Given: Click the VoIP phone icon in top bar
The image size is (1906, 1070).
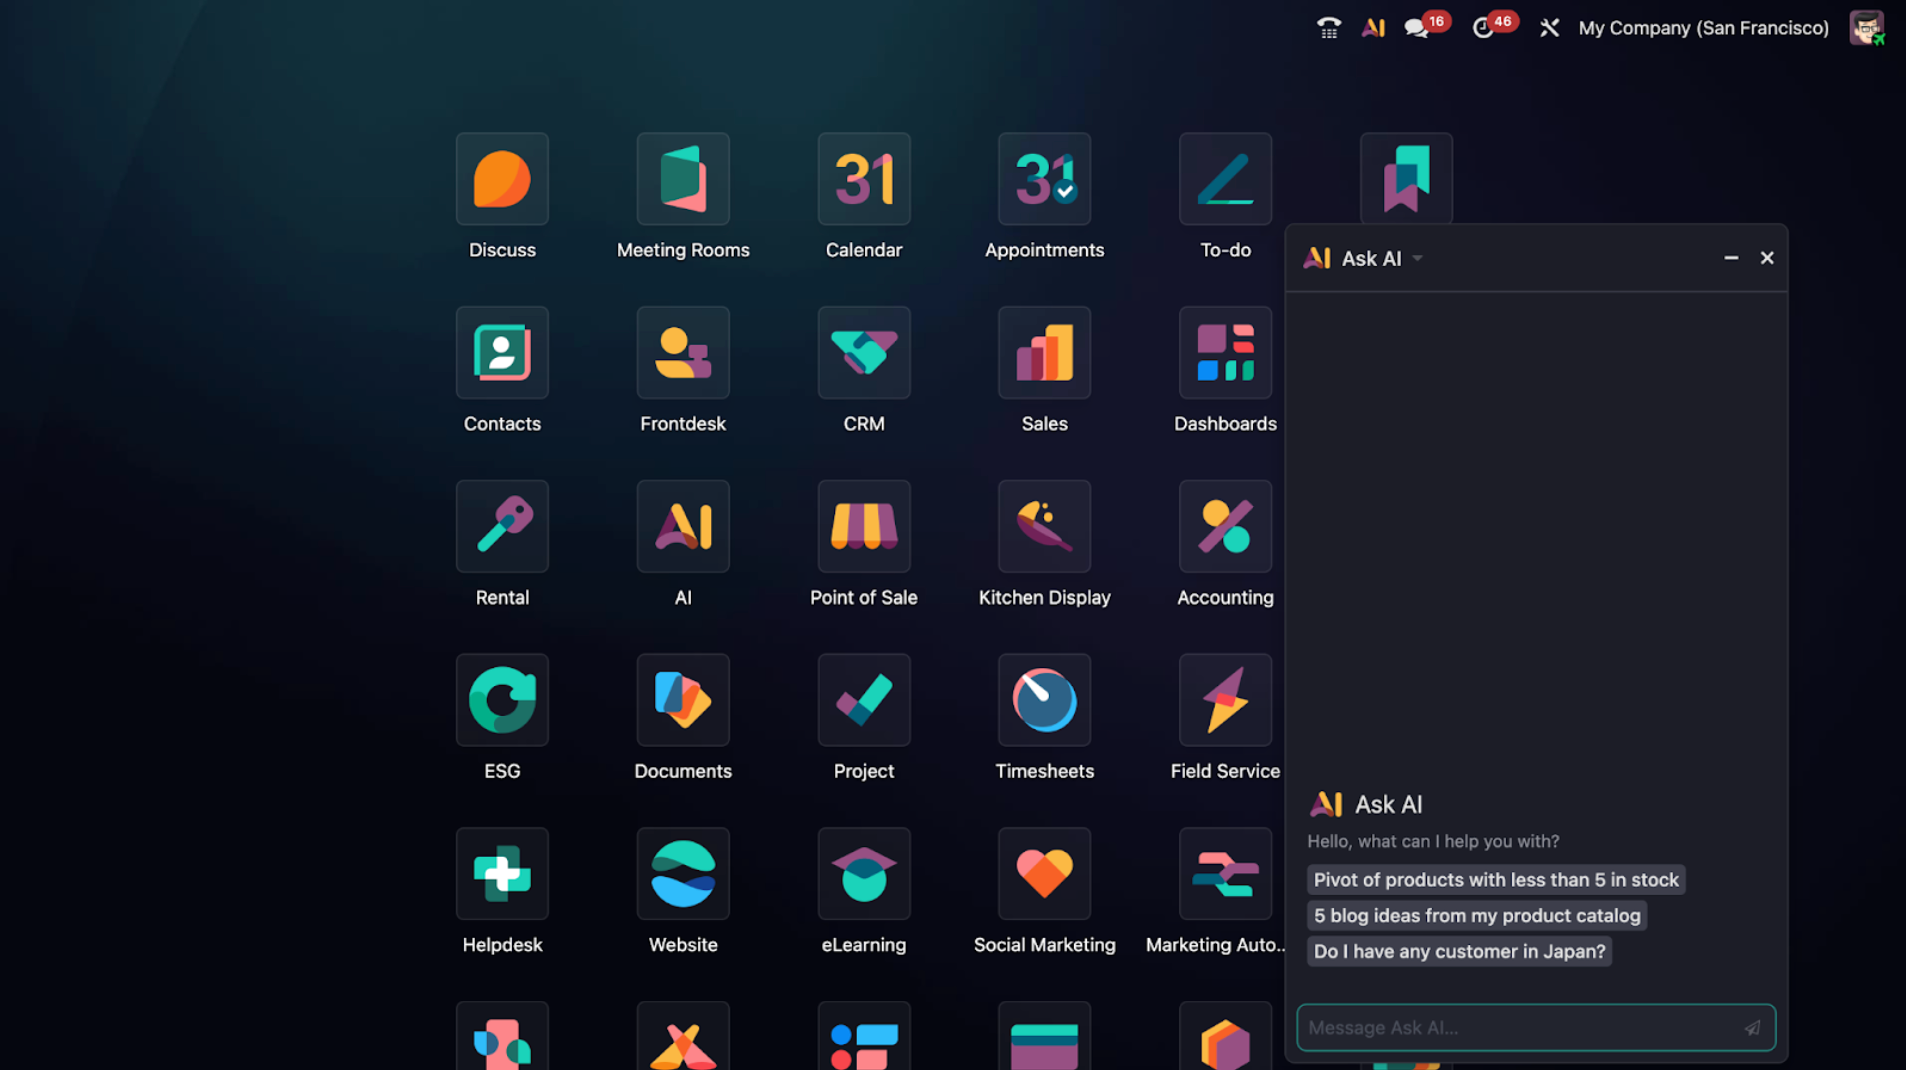Looking at the screenshot, I should pyautogui.click(x=1328, y=28).
